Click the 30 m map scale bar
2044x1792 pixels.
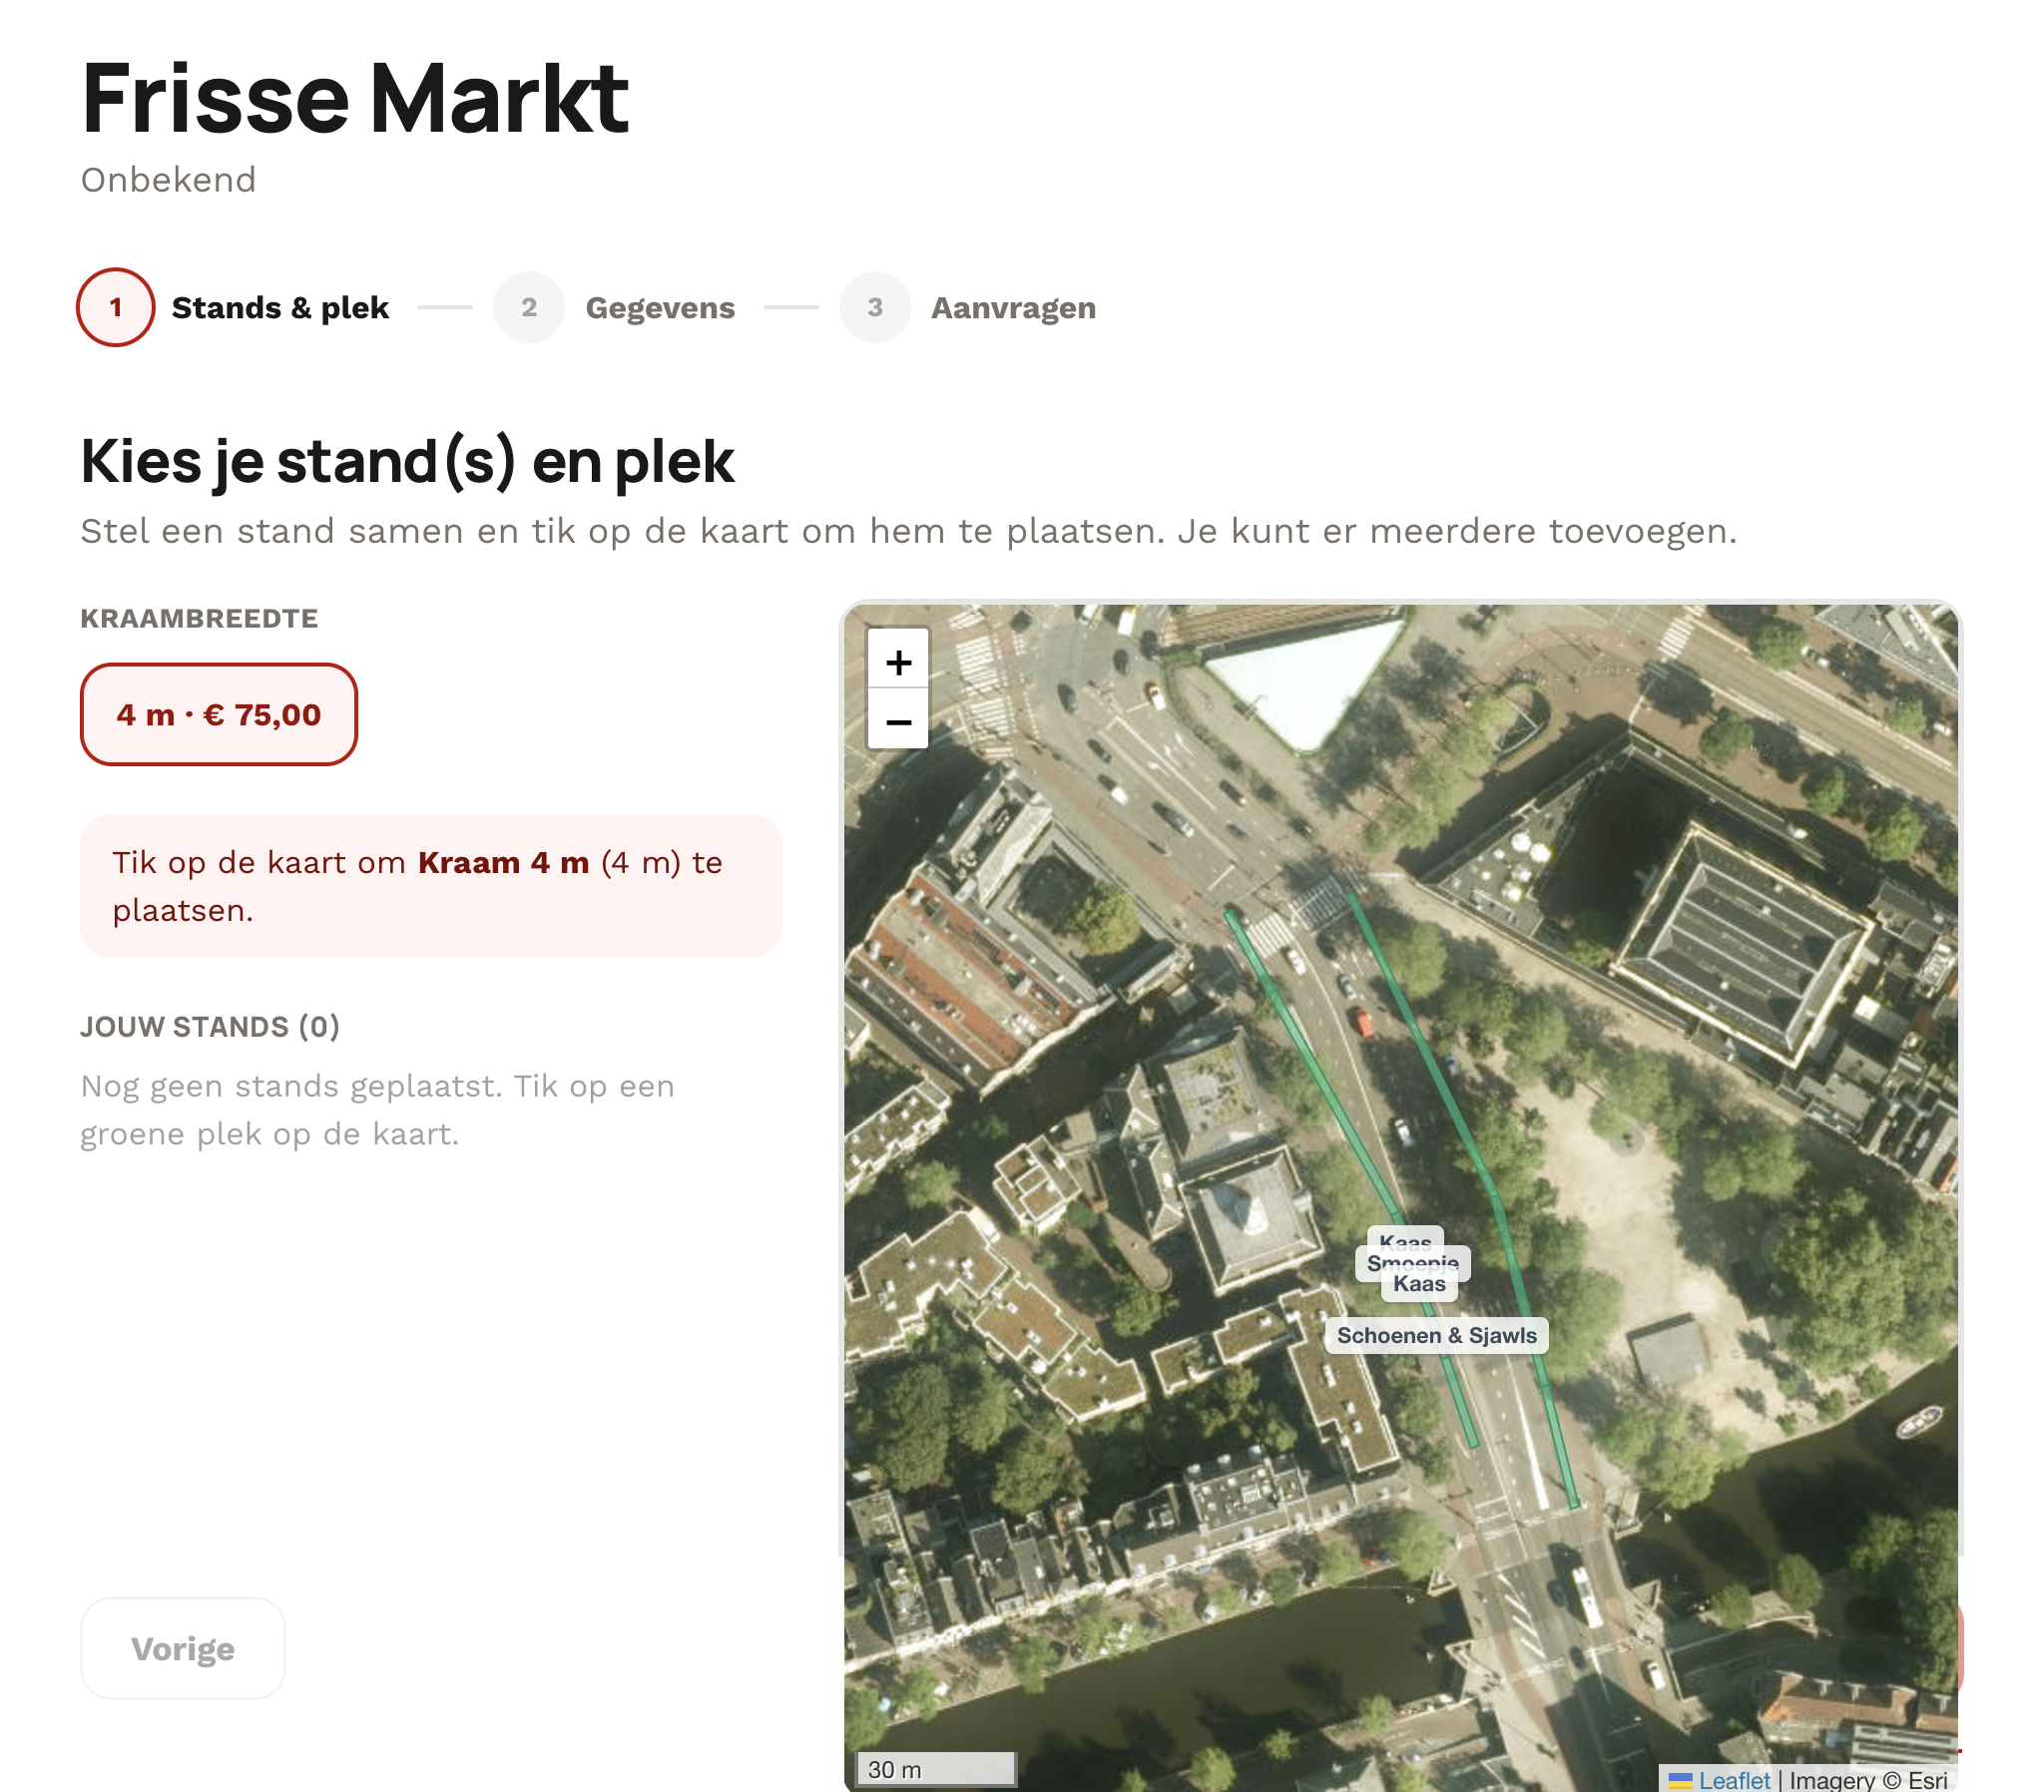coord(935,1768)
